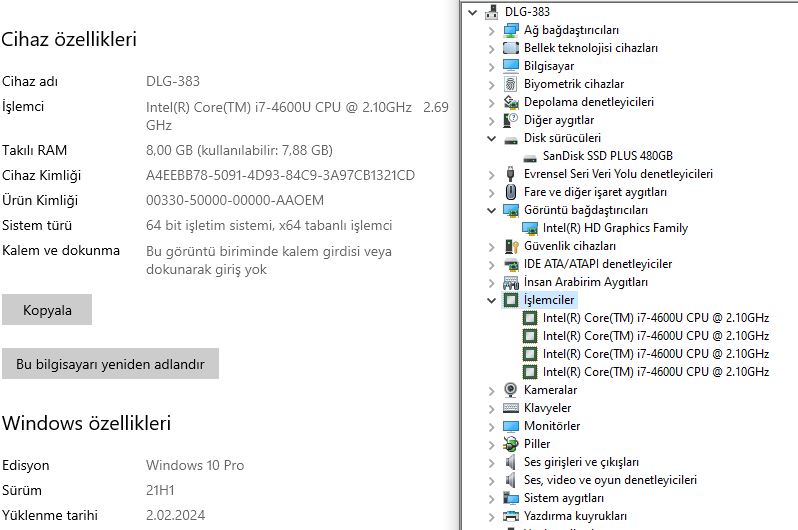Click the Piller battery icon

pyautogui.click(x=510, y=443)
